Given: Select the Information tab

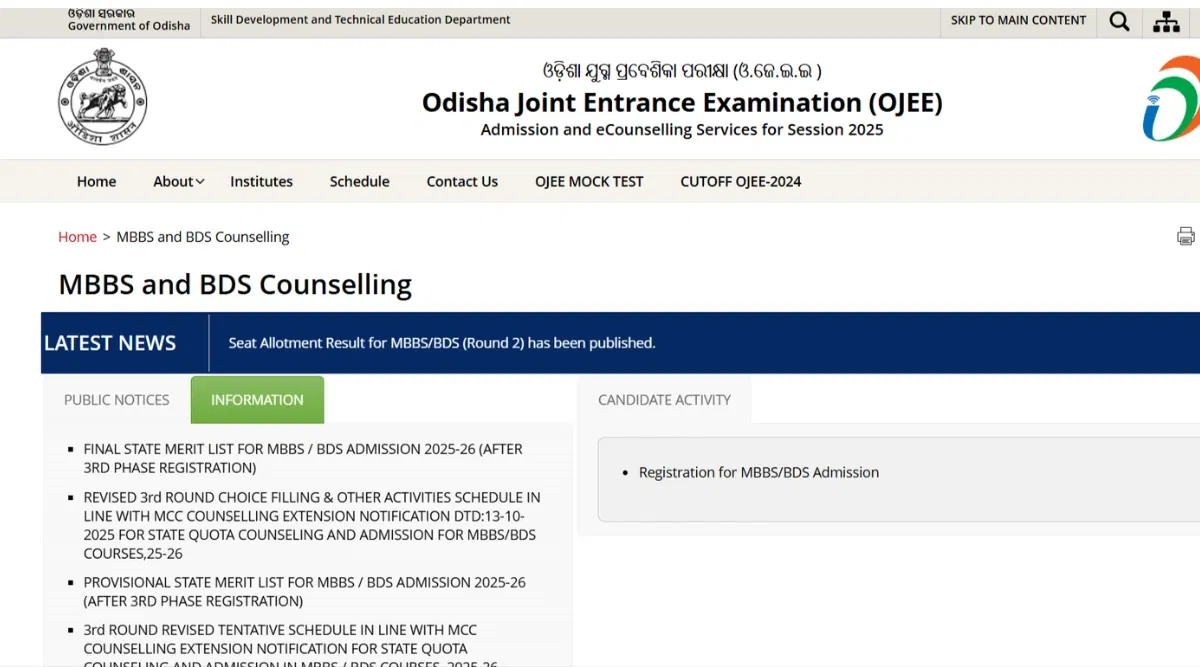Looking at the screenshot, I should coord(257,400).
